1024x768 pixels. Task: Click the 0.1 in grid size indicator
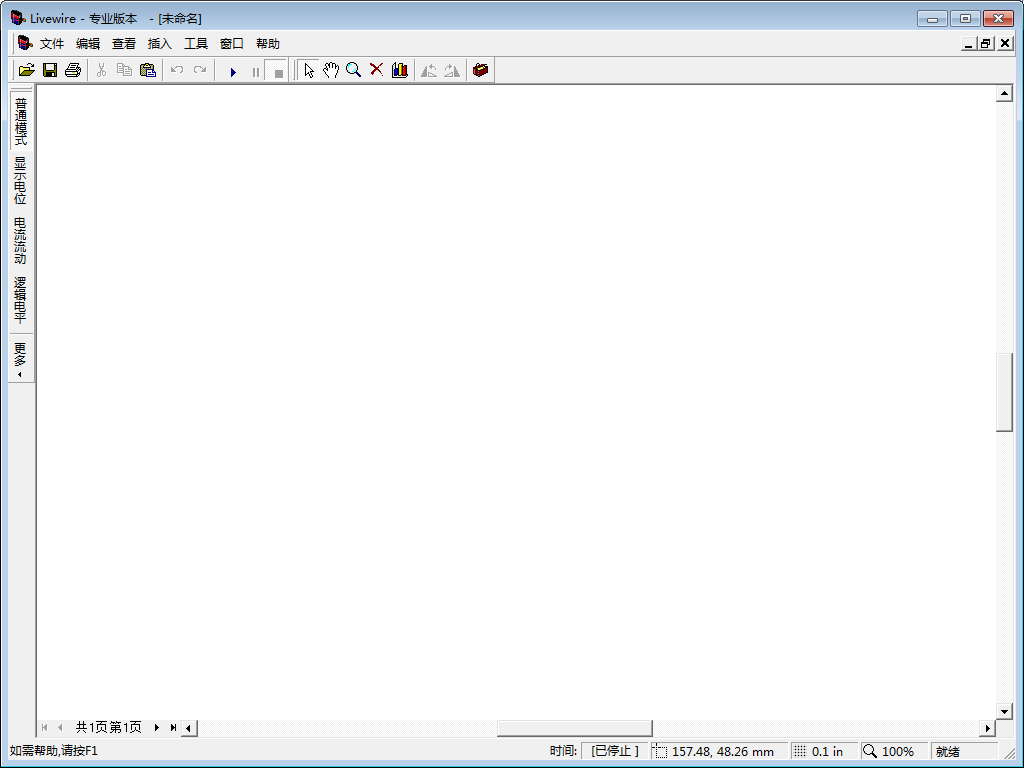(822, 751)
